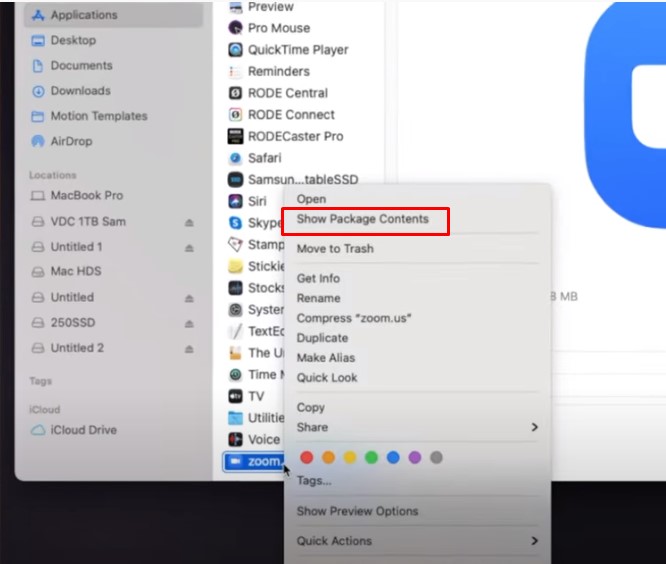Select the Samsung PortableSSD app icon
The image size is (666, 564).
point(235,180)
